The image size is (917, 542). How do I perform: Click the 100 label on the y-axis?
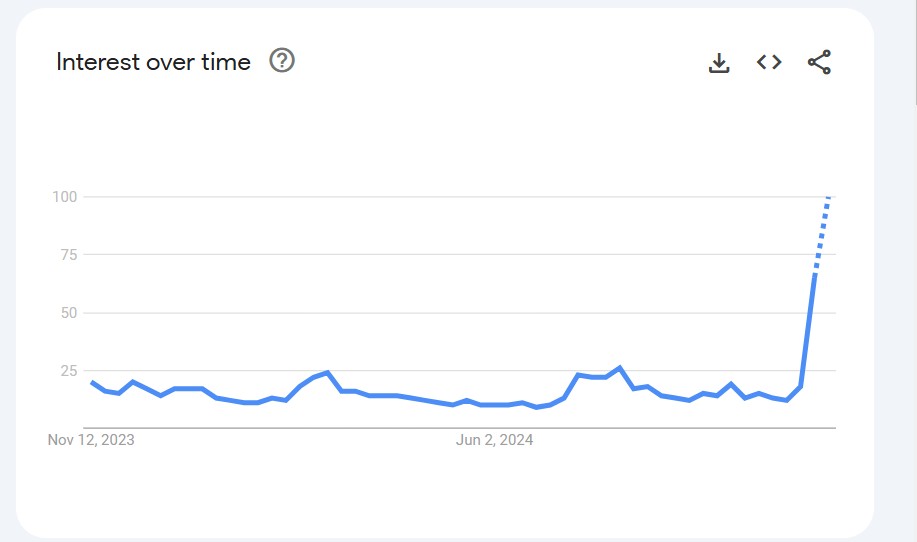point(65,196)
